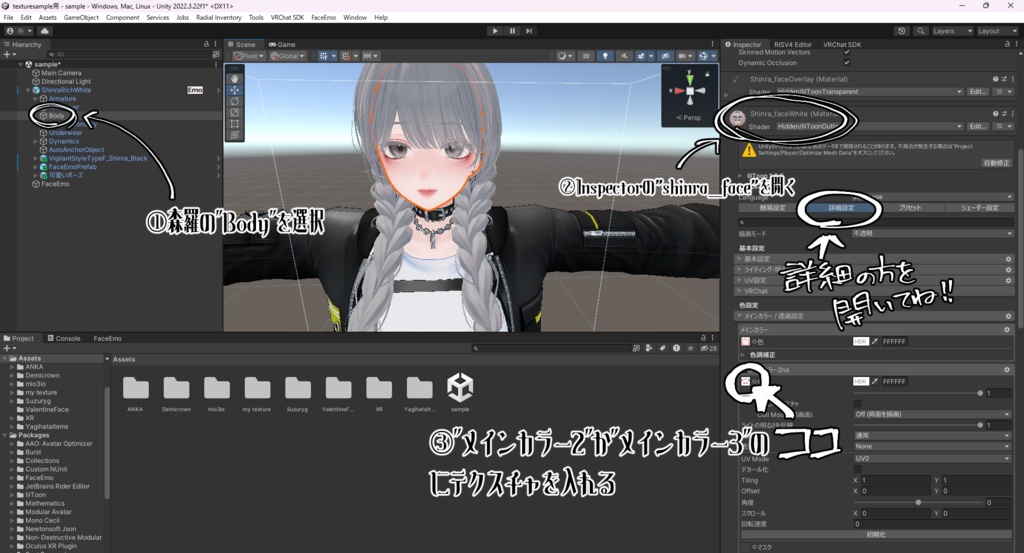Select the プリセット button
This screenshot has width=1024, height=553.
point(910,208)
